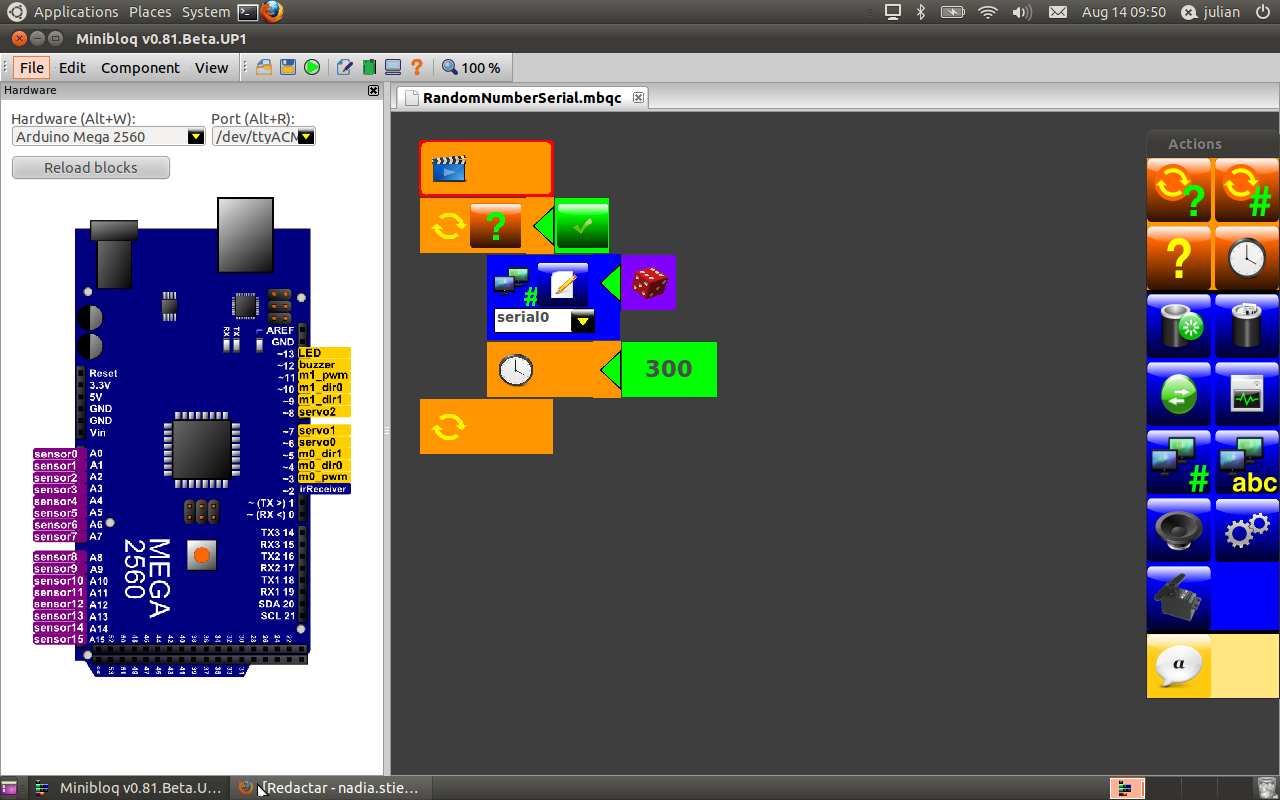Edit the 300 delay value block
1280x800 pixels.
669,369
